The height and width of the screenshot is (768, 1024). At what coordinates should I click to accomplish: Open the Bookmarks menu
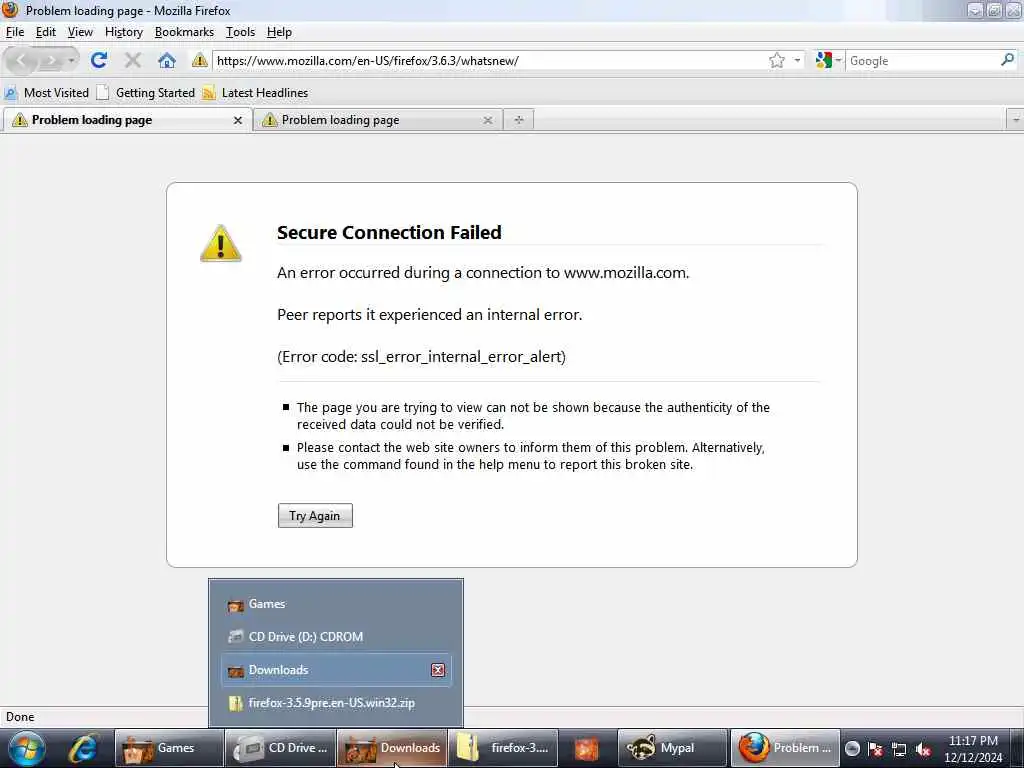coord(184,32)
